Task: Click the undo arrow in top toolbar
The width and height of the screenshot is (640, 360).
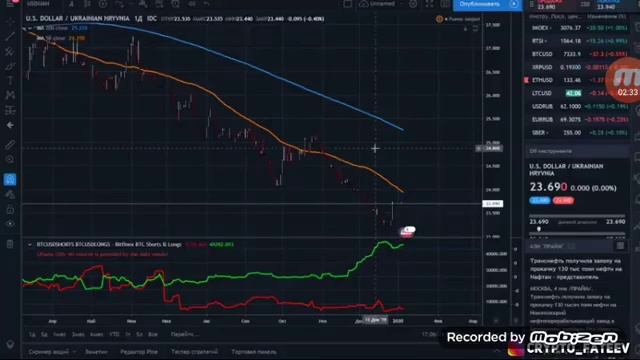Action: 207,4
